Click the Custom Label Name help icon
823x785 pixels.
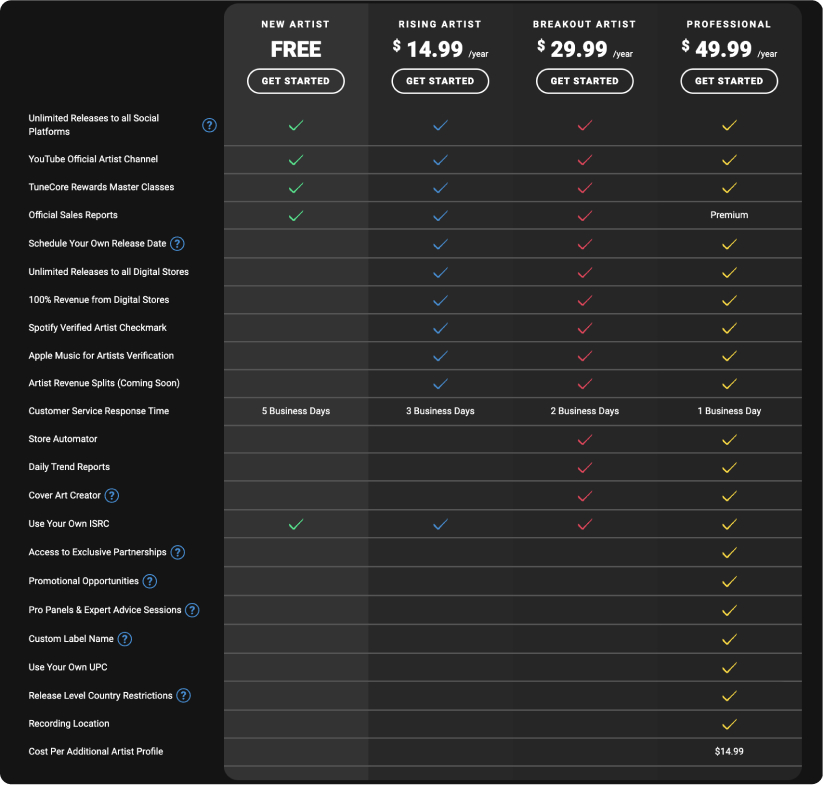[x=124, y=639]
